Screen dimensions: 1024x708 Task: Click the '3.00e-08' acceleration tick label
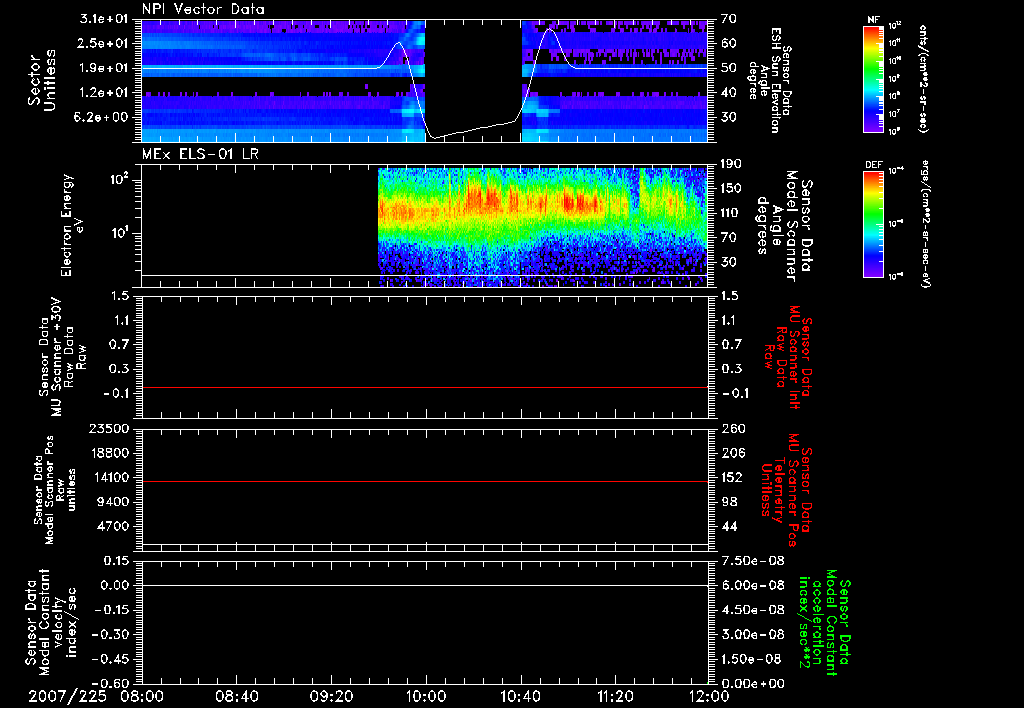(x=751, y=634)
